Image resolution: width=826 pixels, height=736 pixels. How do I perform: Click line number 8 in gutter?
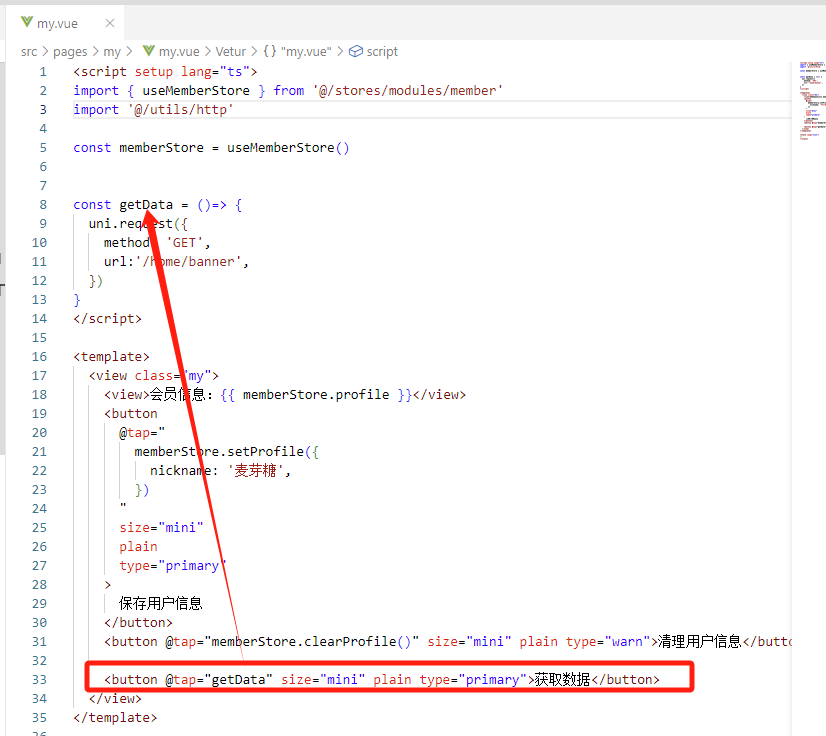tap(43, 204)
